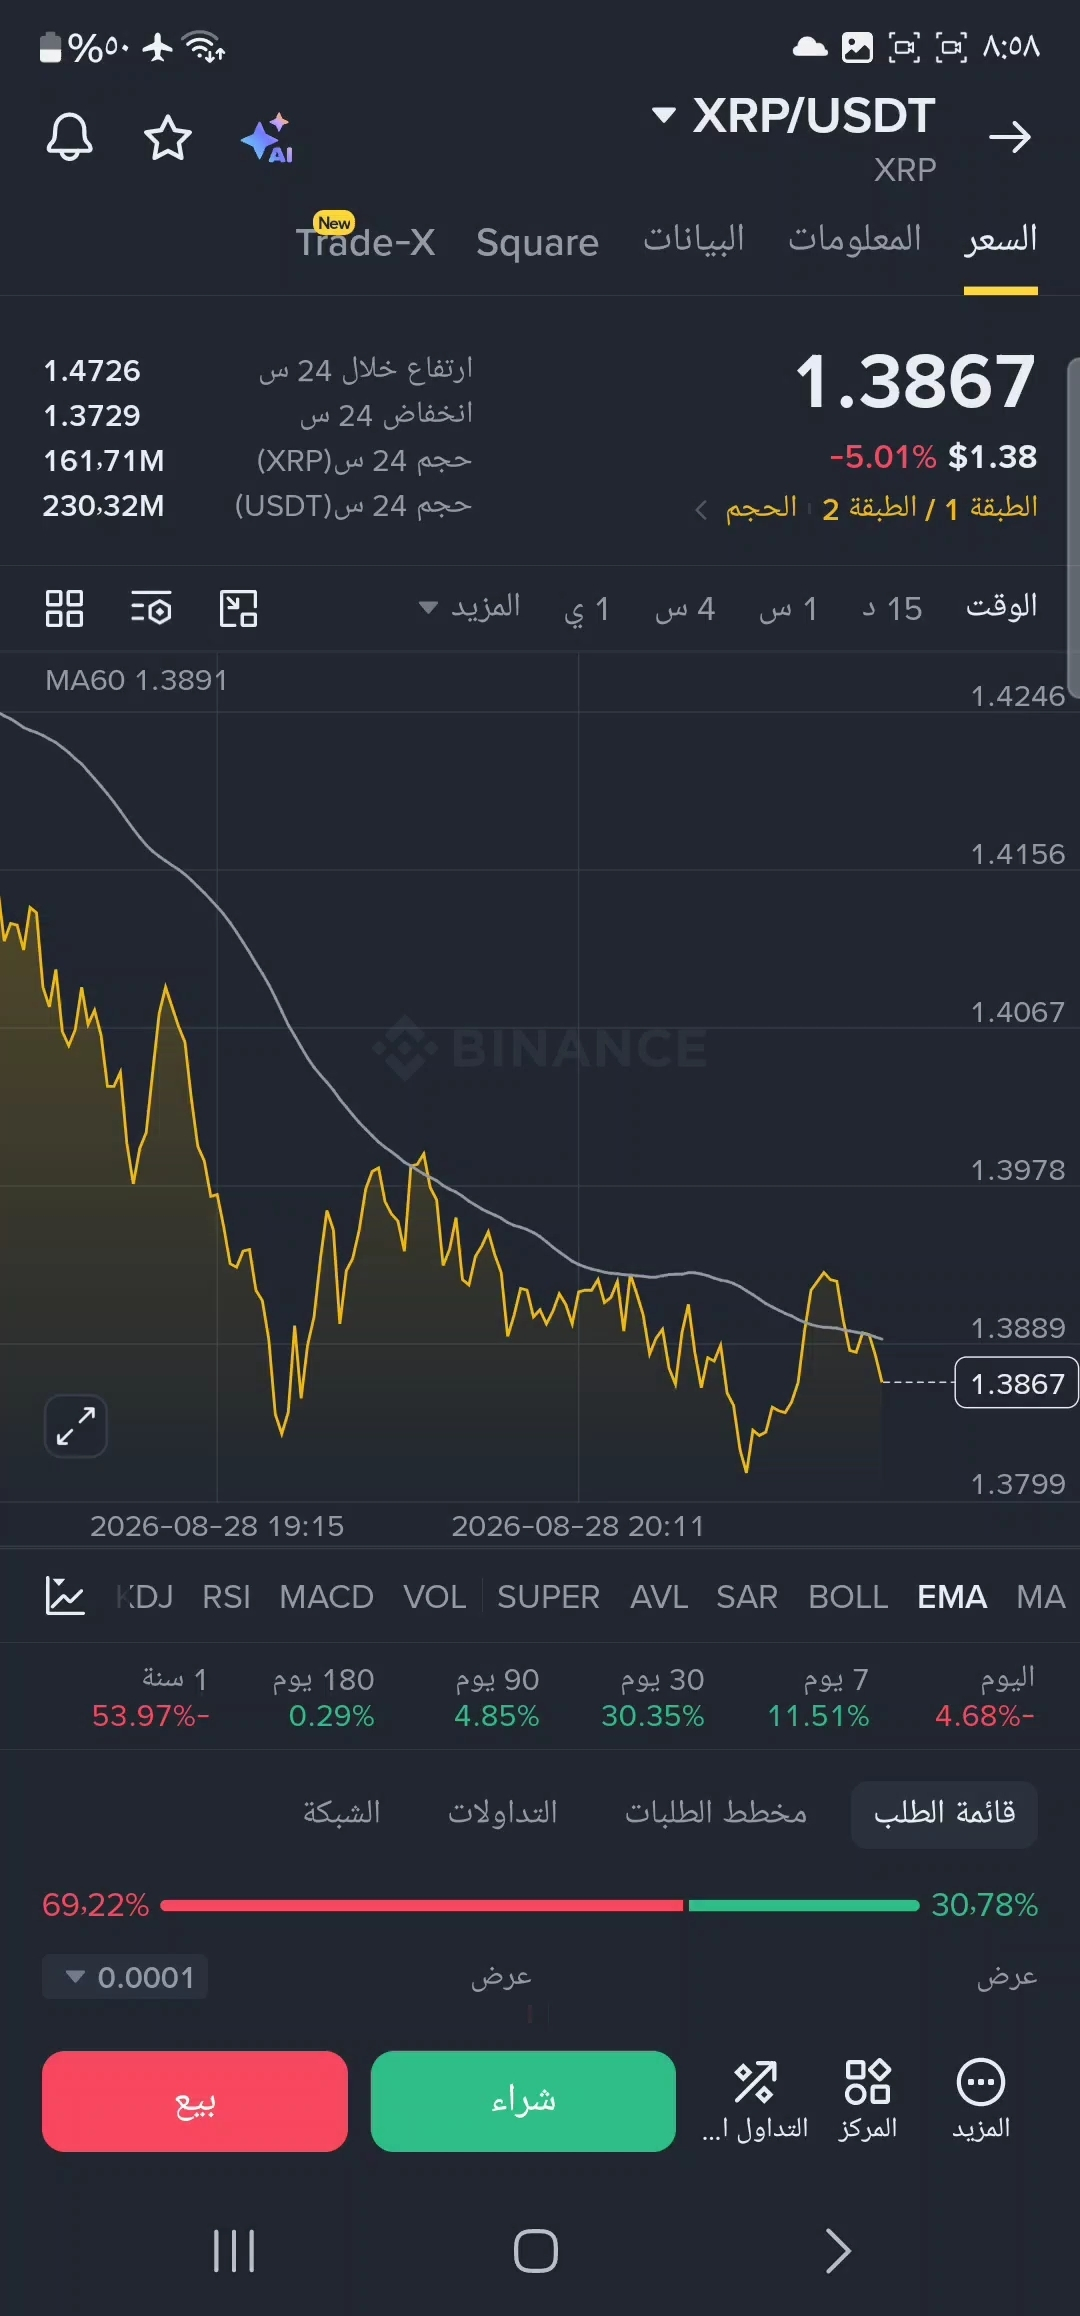
Task: Tap the chart drawing tools icon
Action: tap(239, 608)
